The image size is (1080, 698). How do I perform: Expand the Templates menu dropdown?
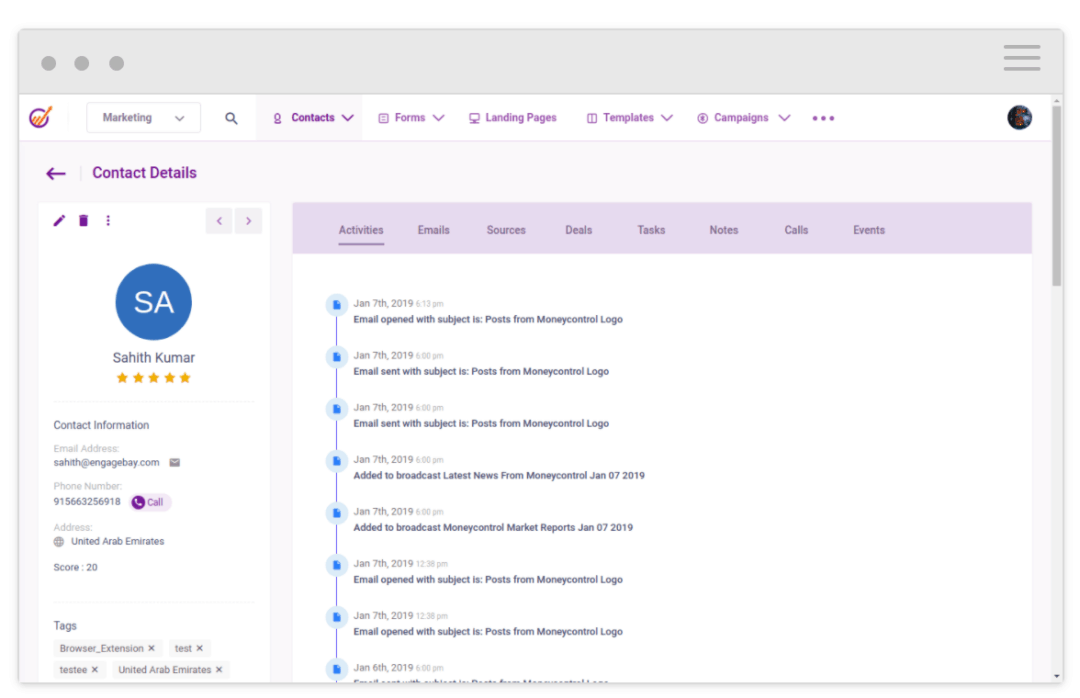[x=667, y=118]
